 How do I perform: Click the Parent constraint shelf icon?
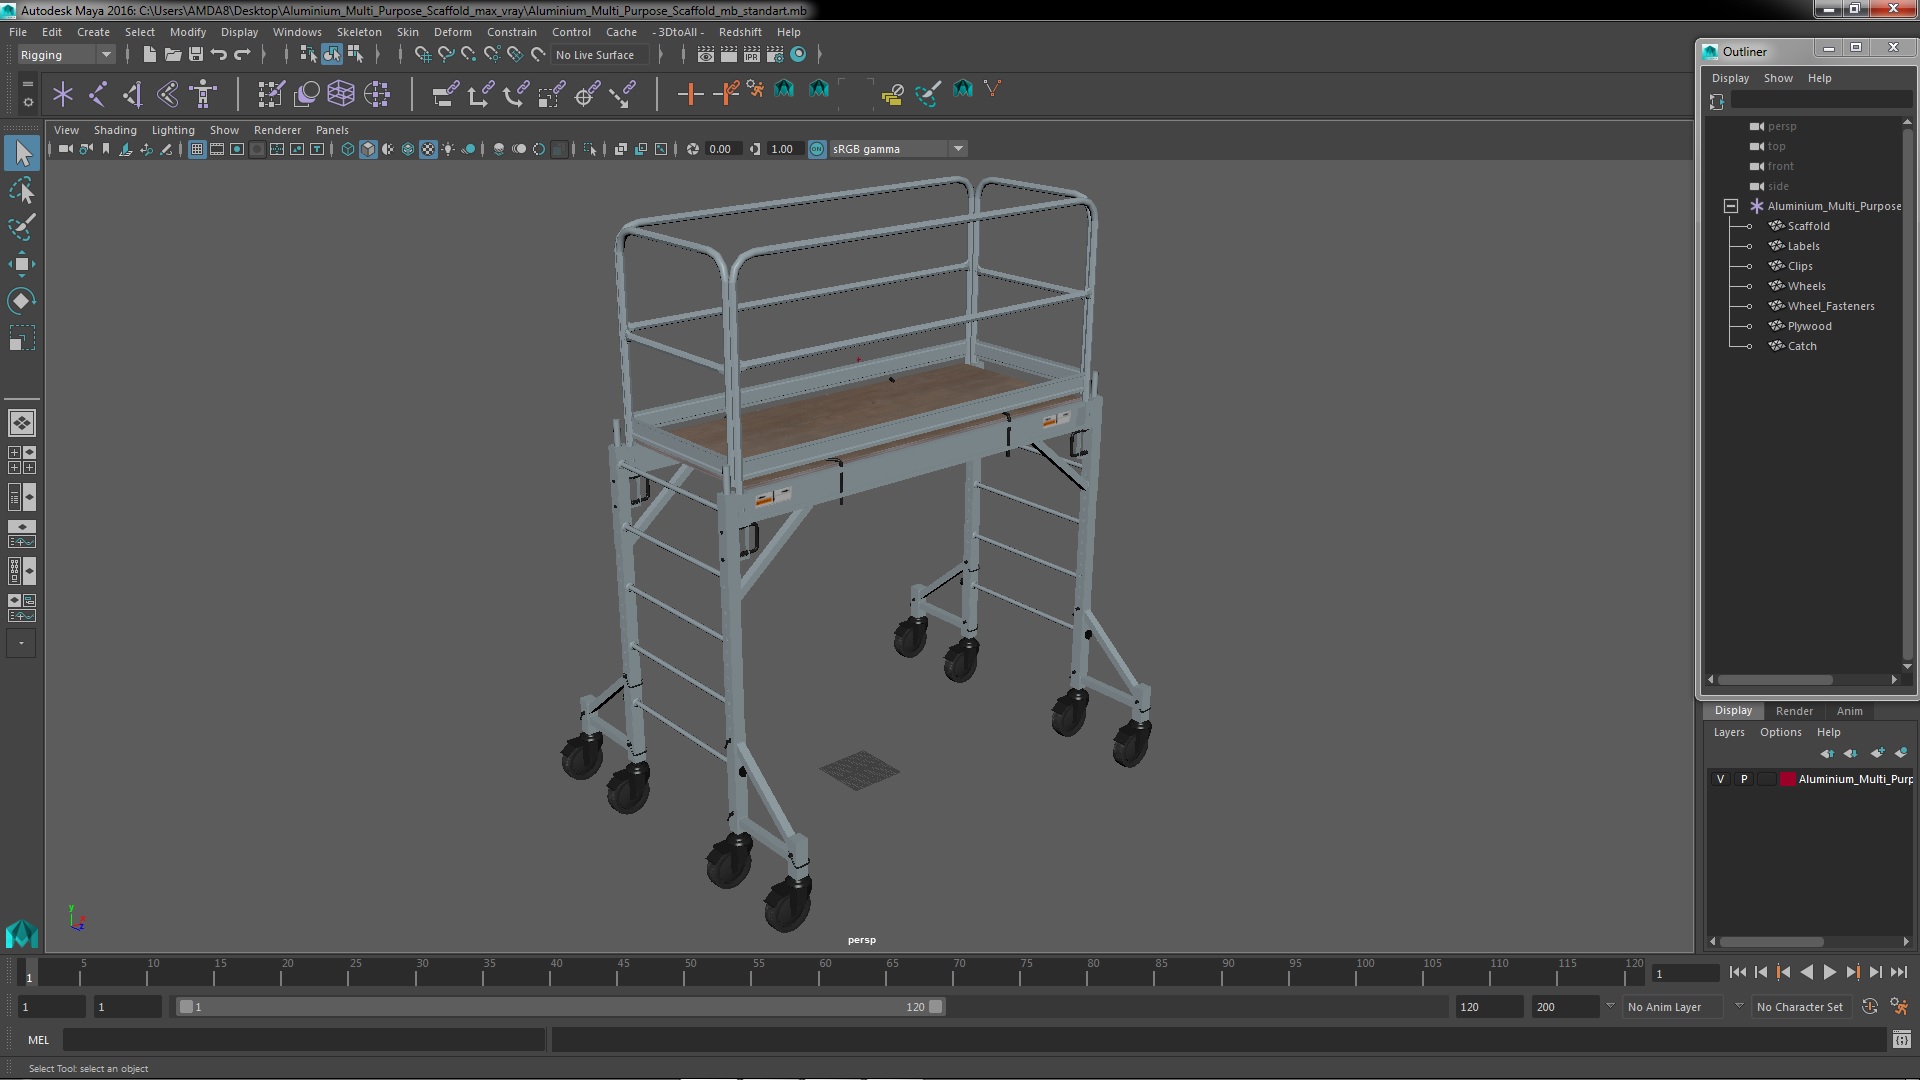click(x=446, y=94)
